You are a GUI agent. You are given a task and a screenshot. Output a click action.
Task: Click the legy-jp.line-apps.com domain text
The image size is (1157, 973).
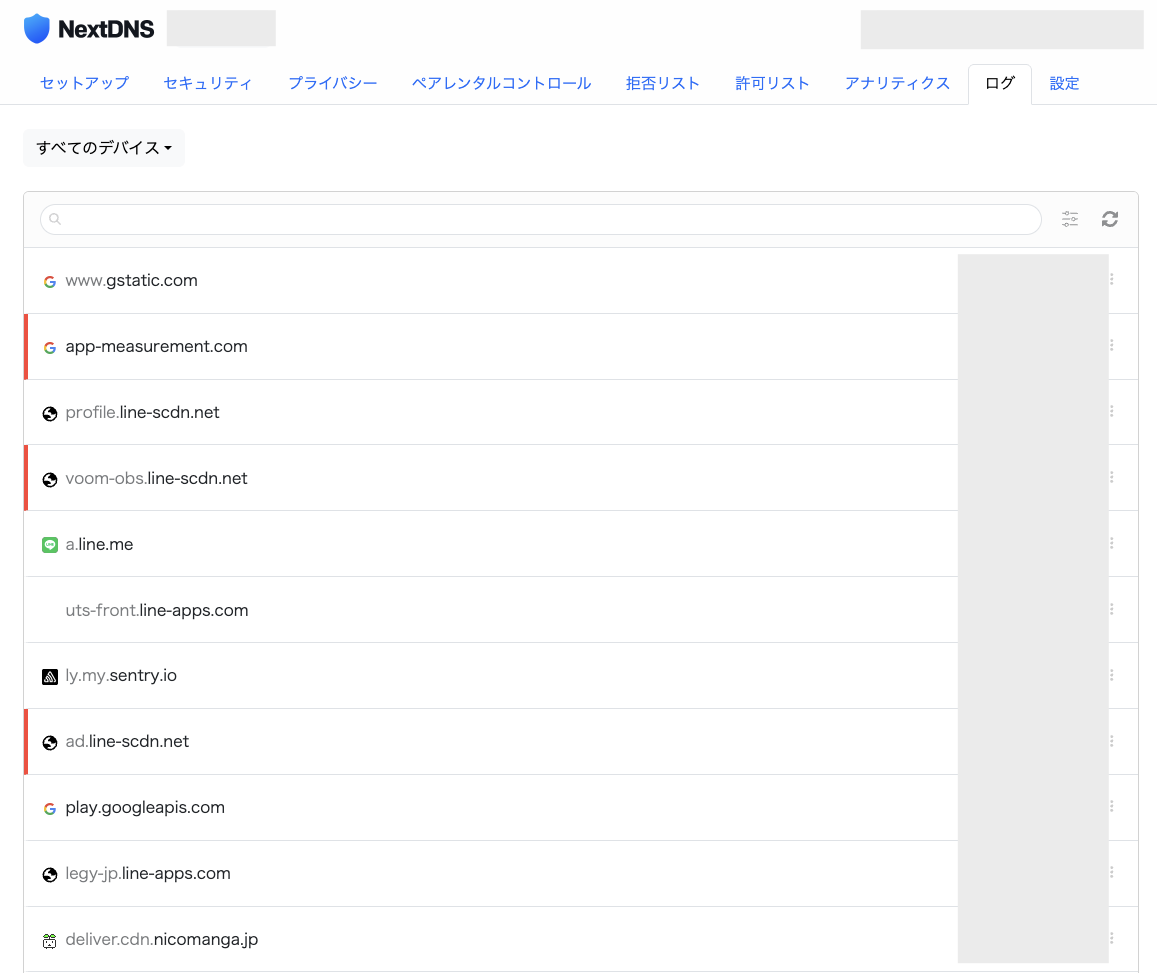click(148, 873)
